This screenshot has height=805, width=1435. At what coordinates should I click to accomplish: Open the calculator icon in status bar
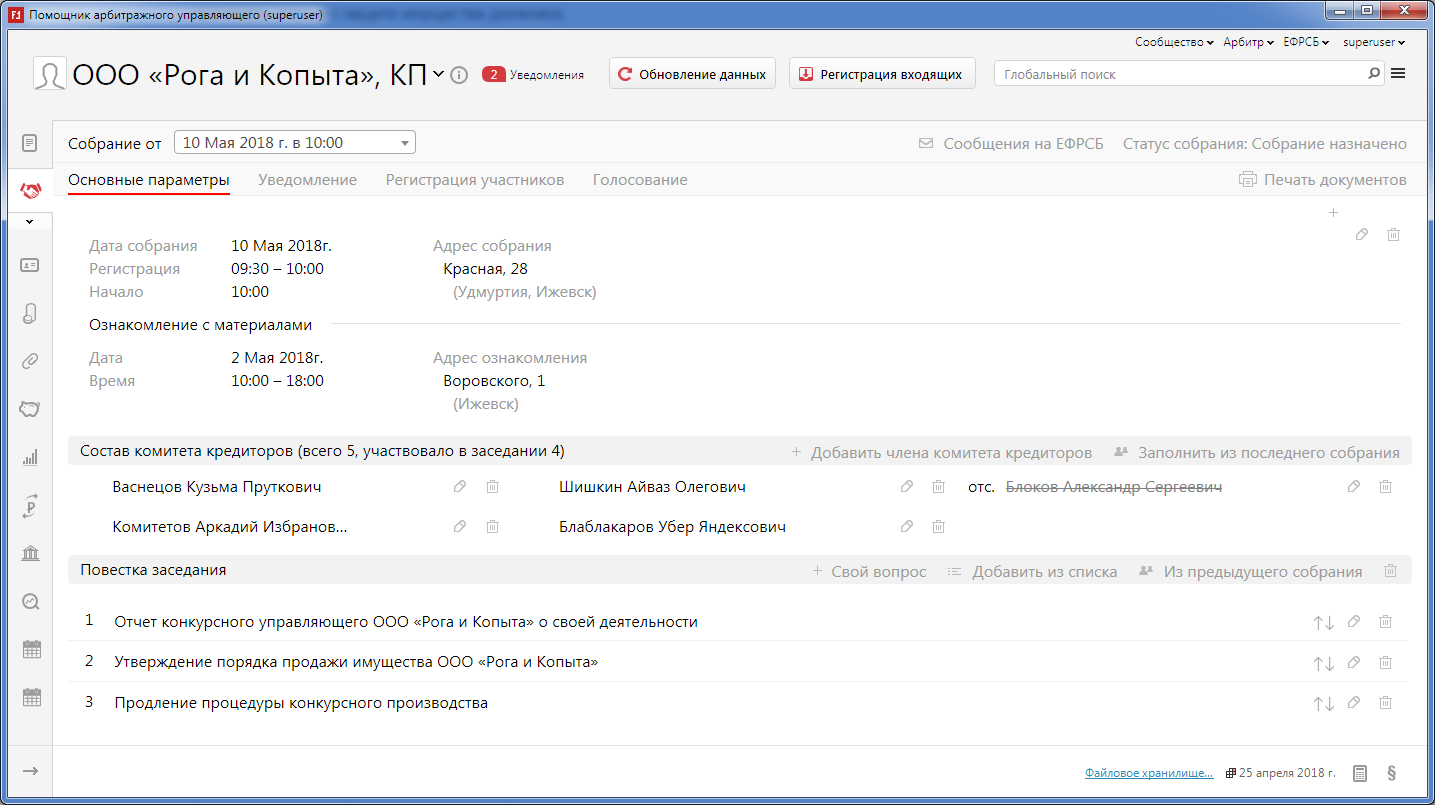point(1360,773)
